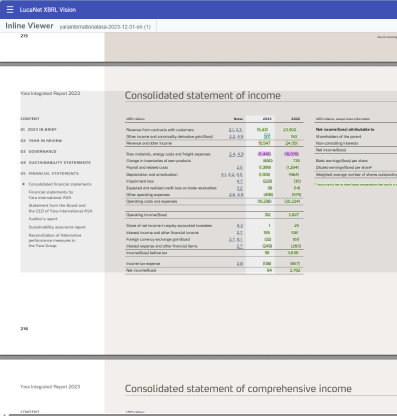Screen dimensions: 397x416
Task: Select Consolidated financial statements entry
Action: [60, 184]
